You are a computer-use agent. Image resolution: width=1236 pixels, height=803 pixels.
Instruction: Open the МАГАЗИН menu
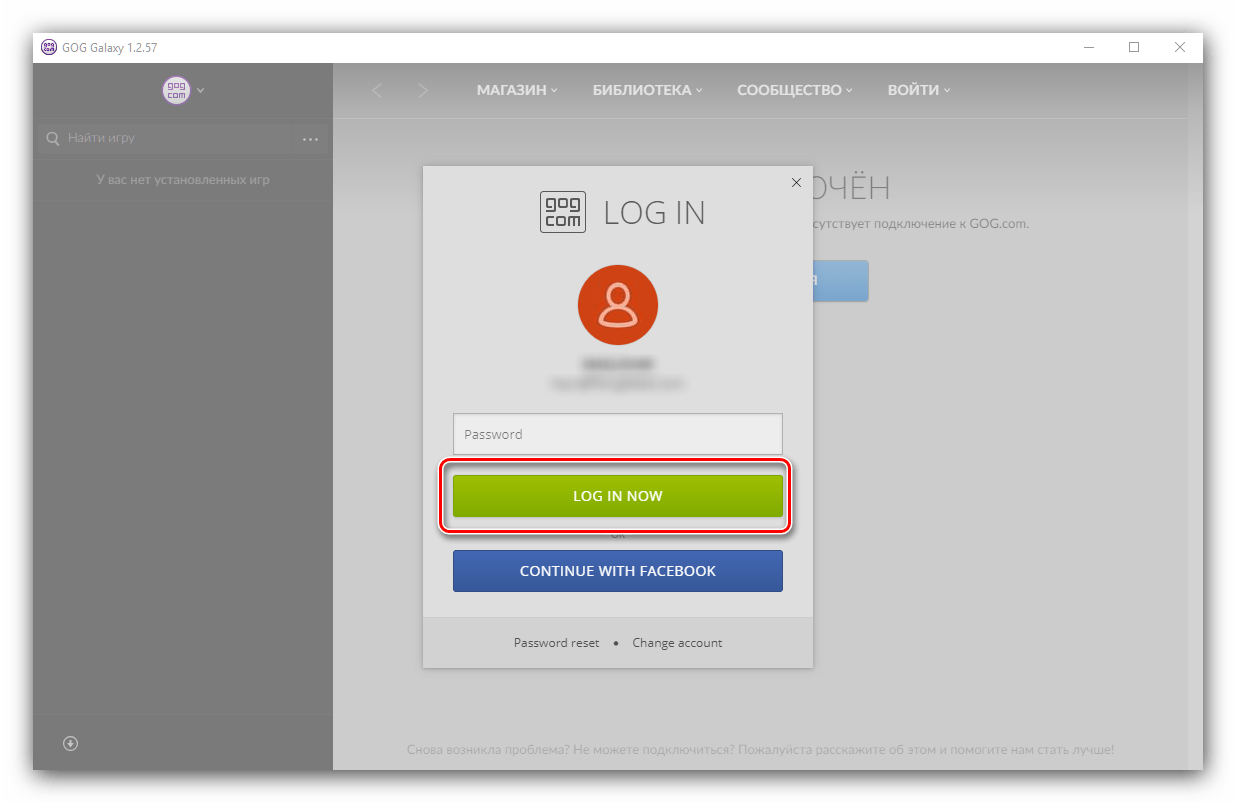tap(517, 90)
